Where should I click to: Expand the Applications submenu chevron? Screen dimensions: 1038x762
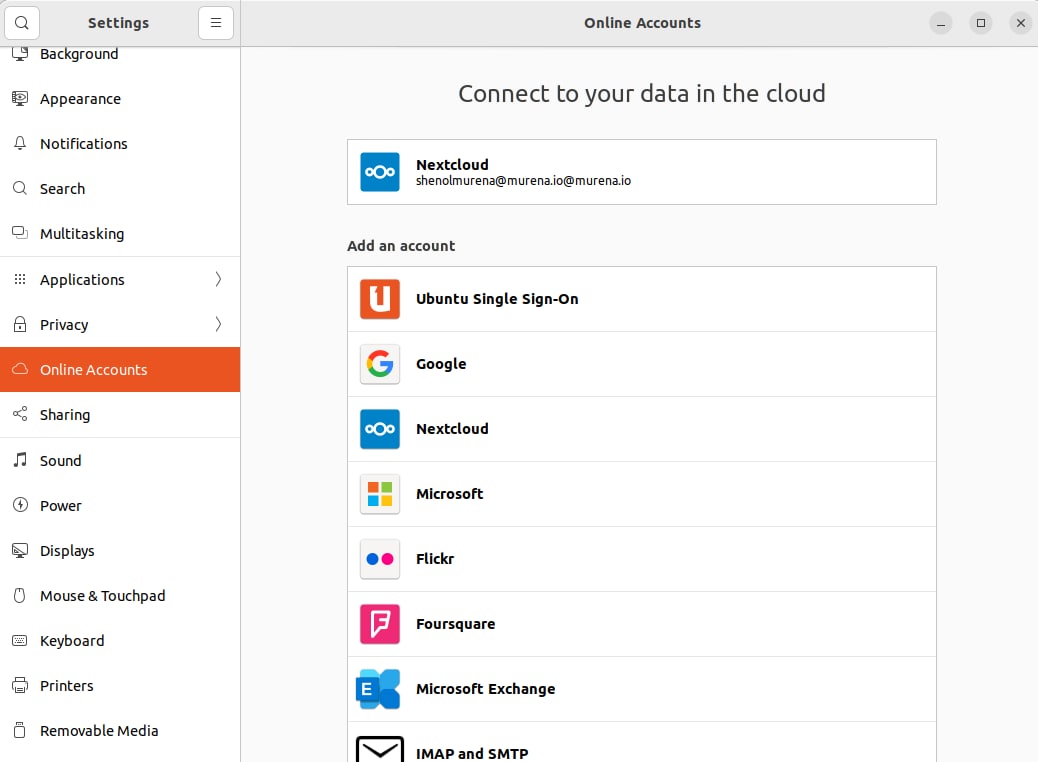(218, 280)
